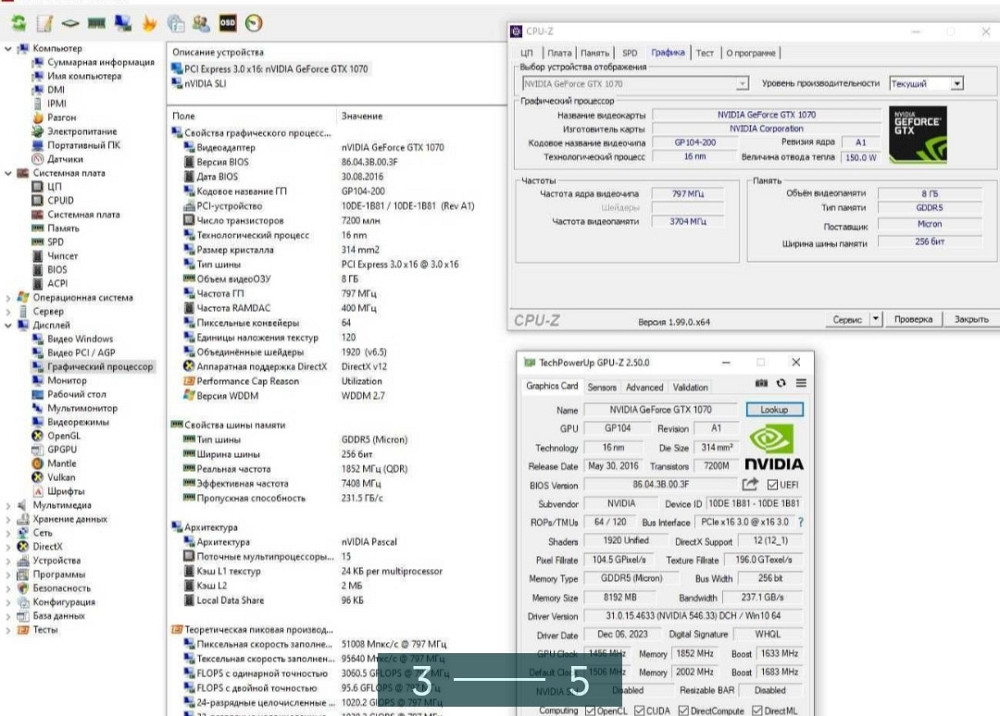Toggle the UEFI checkbox in GPU-Z
This screenshot has height=716, width=1000.
[772, 485]
